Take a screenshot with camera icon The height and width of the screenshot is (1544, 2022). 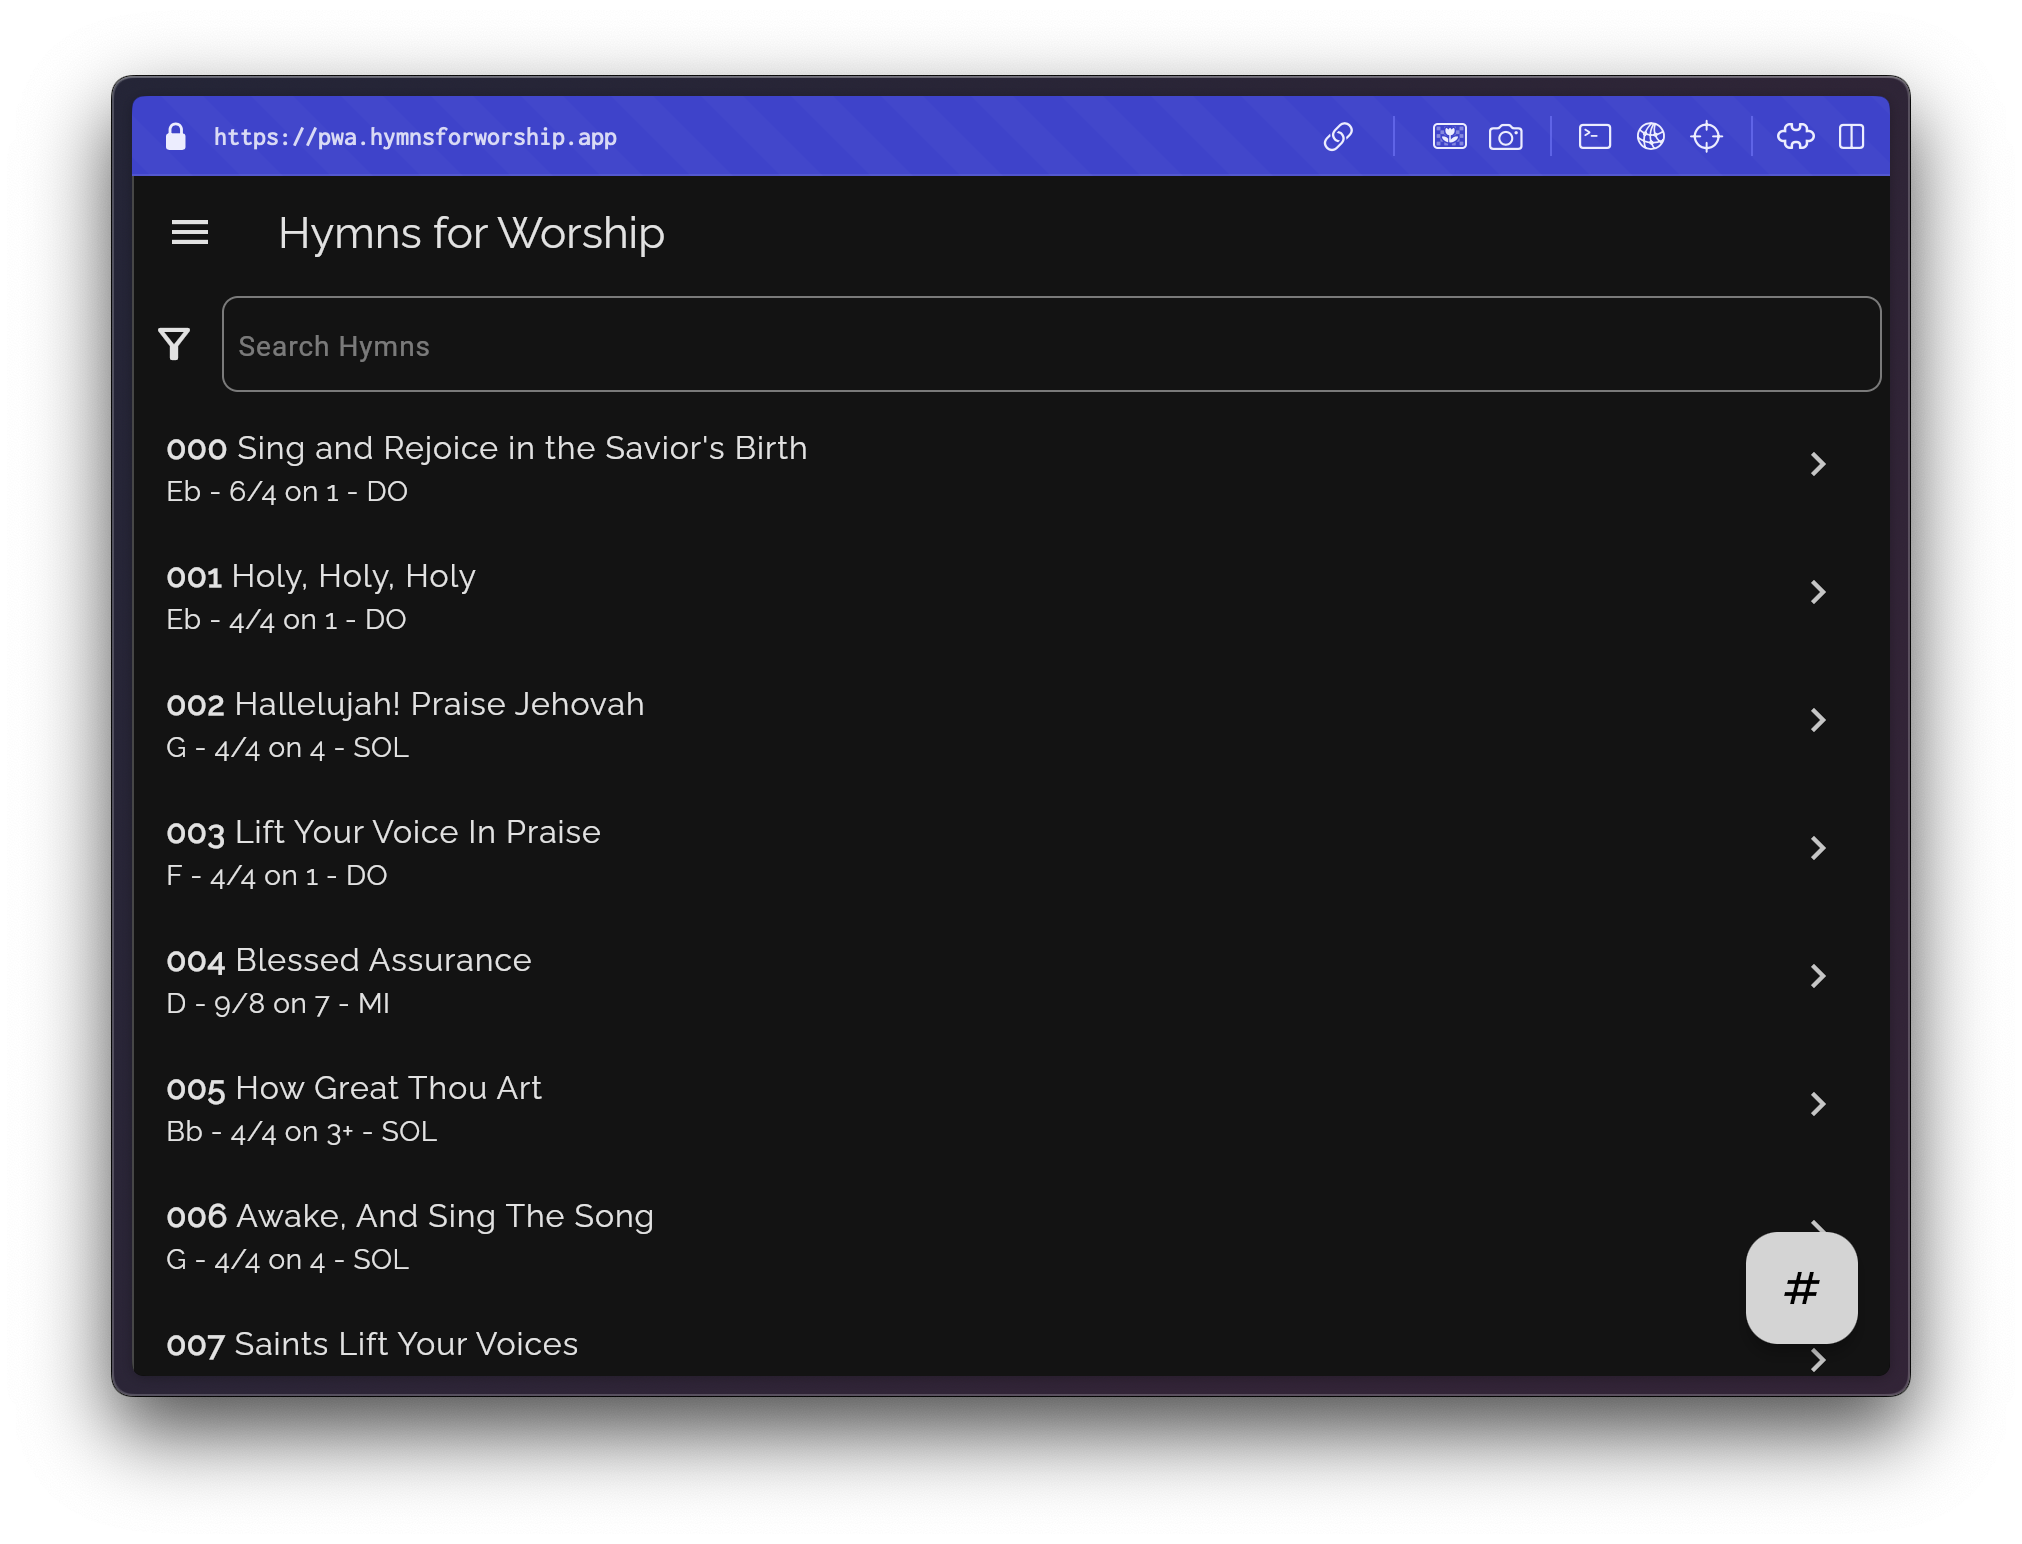tap(1505, 137)
